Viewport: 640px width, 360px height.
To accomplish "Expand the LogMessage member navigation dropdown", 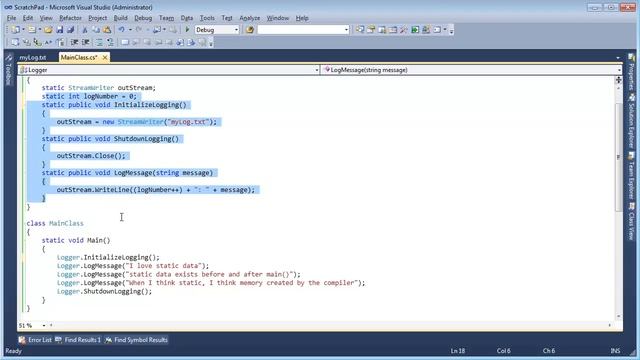I will coord(619,70).
